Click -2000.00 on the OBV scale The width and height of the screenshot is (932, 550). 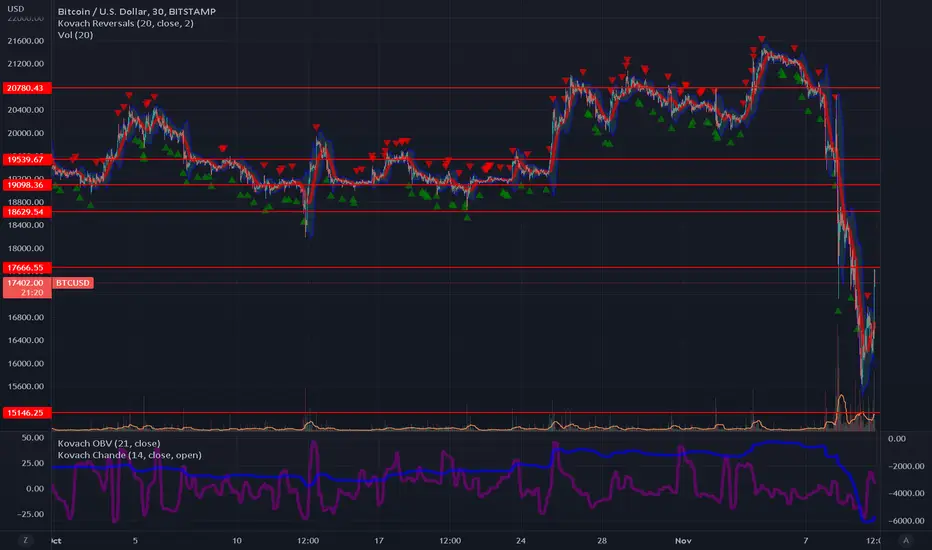pyautogui.click(x=906, y=466)
